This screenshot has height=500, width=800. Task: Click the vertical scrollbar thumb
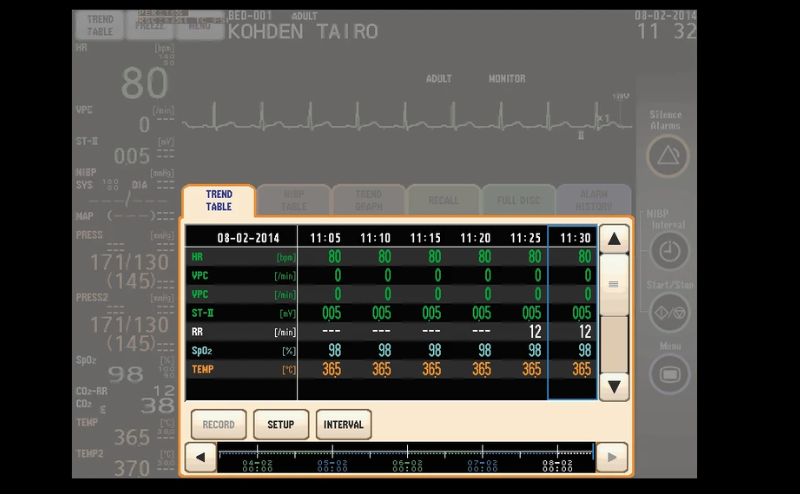click(613, 284)
